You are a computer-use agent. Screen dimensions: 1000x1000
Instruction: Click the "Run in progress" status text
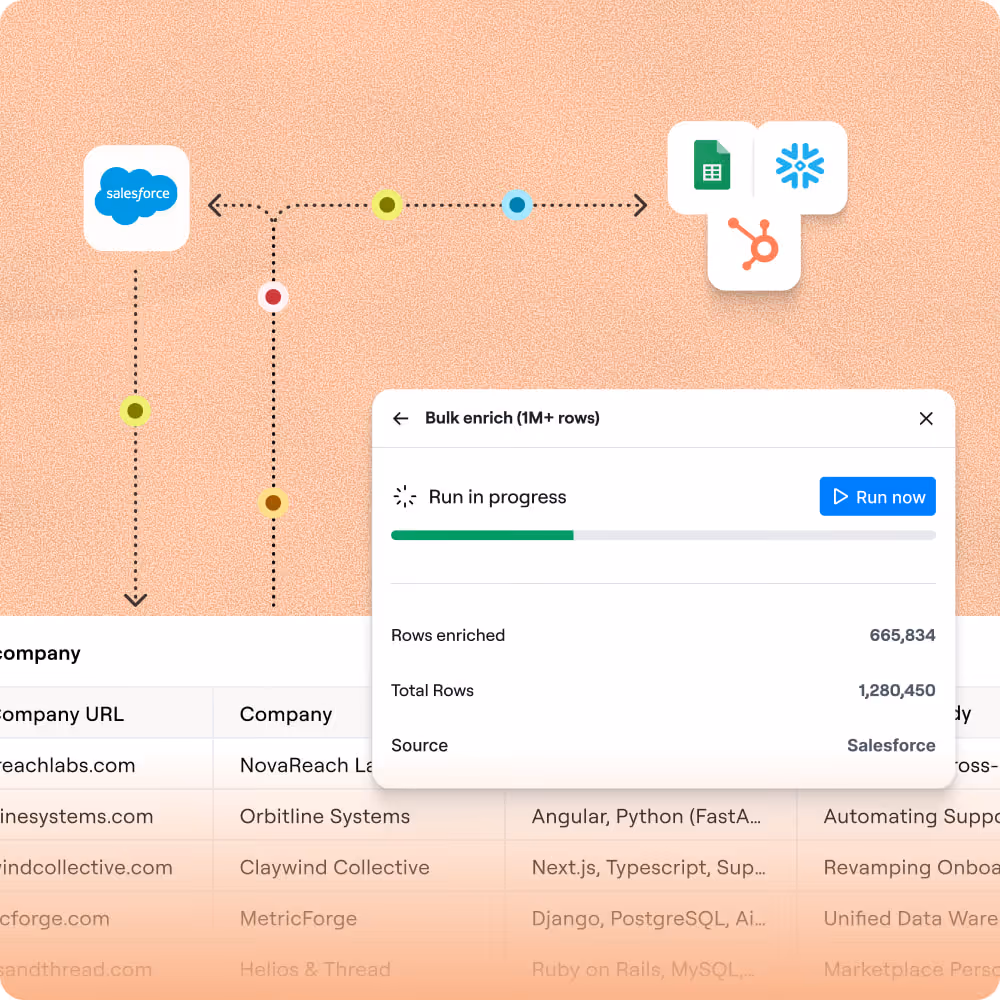click(x=497, y=497)
